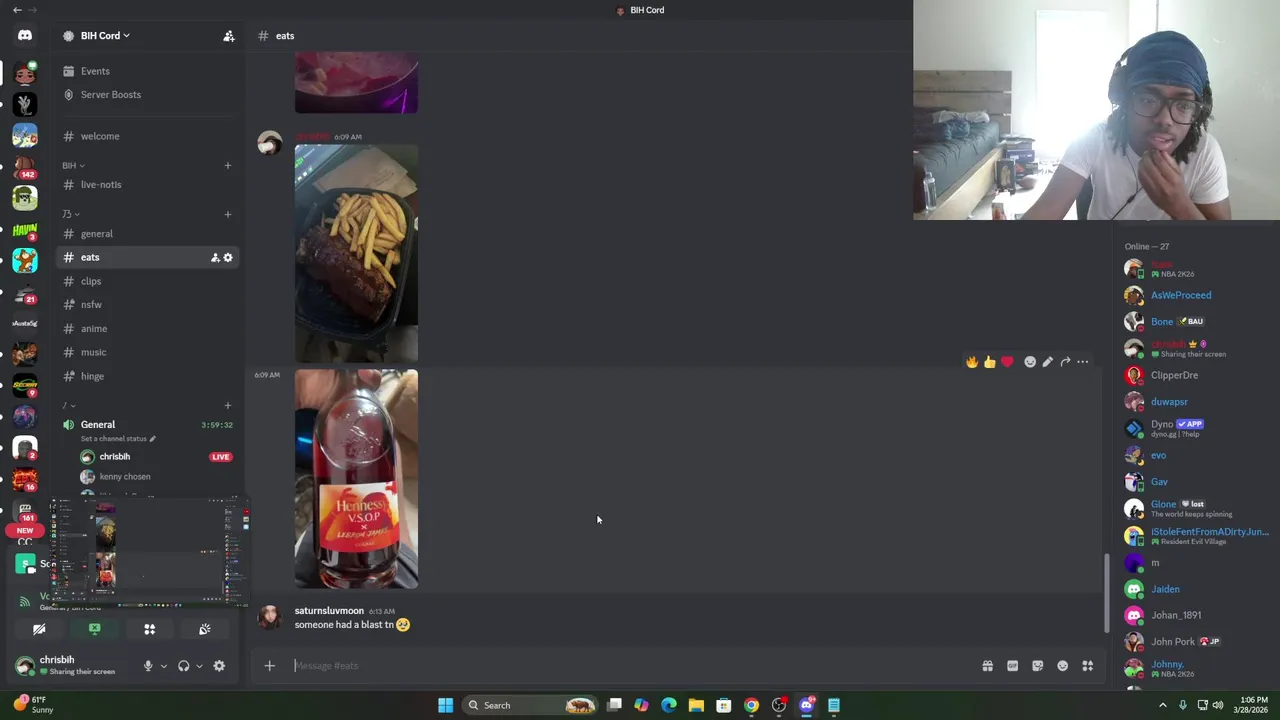React with red heart emoji
Viewport: 1280px width, 720px height.
click(1007, 362)
